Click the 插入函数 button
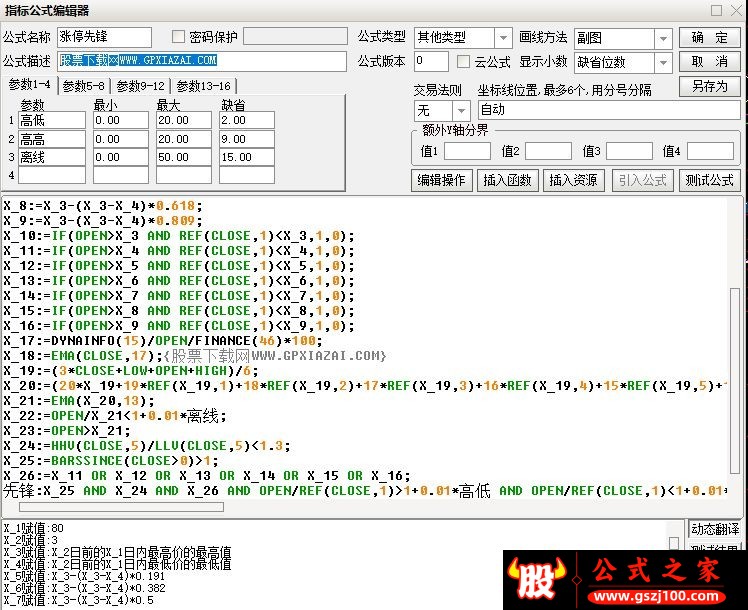 [507, 180]
